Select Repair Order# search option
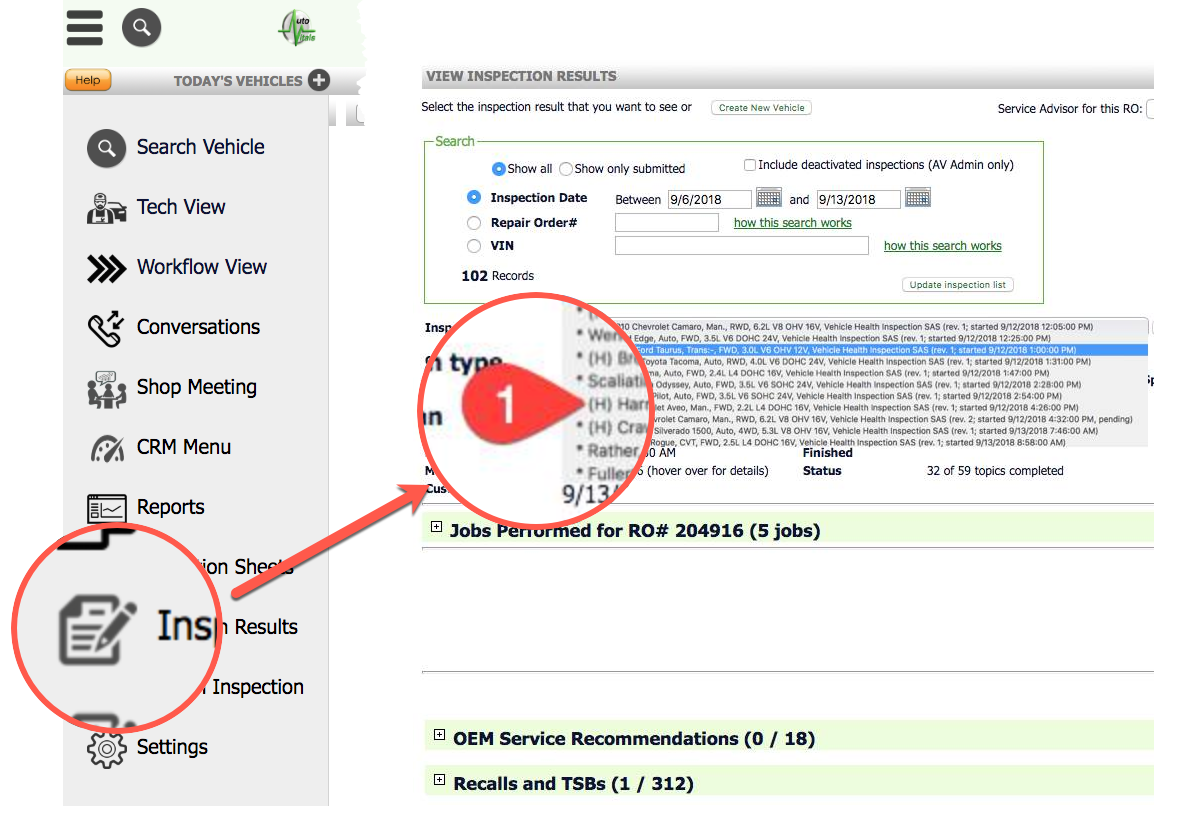Image resolution: width=1178 pixels, height=819 pixels. coord(473,223)
